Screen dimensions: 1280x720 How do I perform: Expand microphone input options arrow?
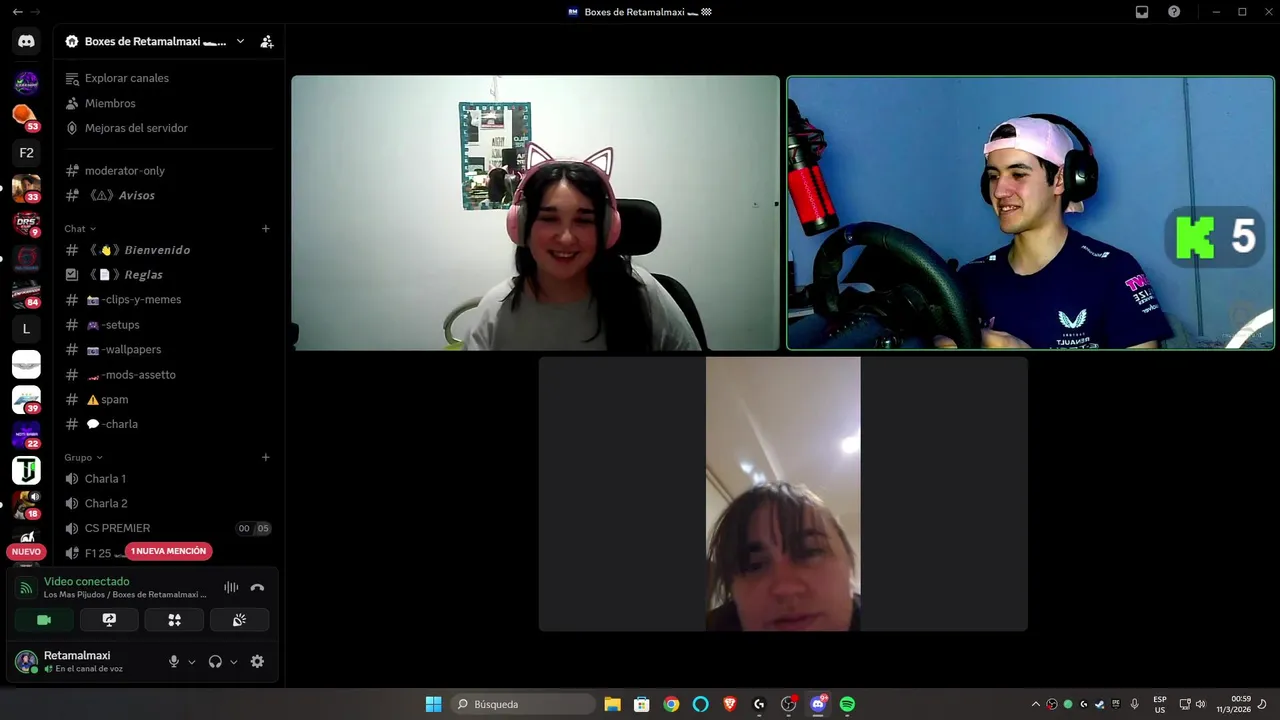pos(191,662)
